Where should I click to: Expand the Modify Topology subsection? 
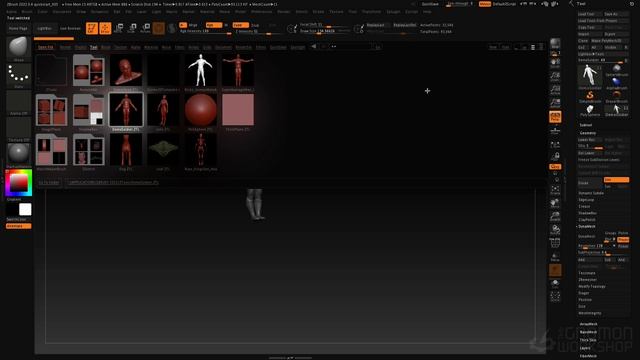pyautogui.click(x=592, y=286)
